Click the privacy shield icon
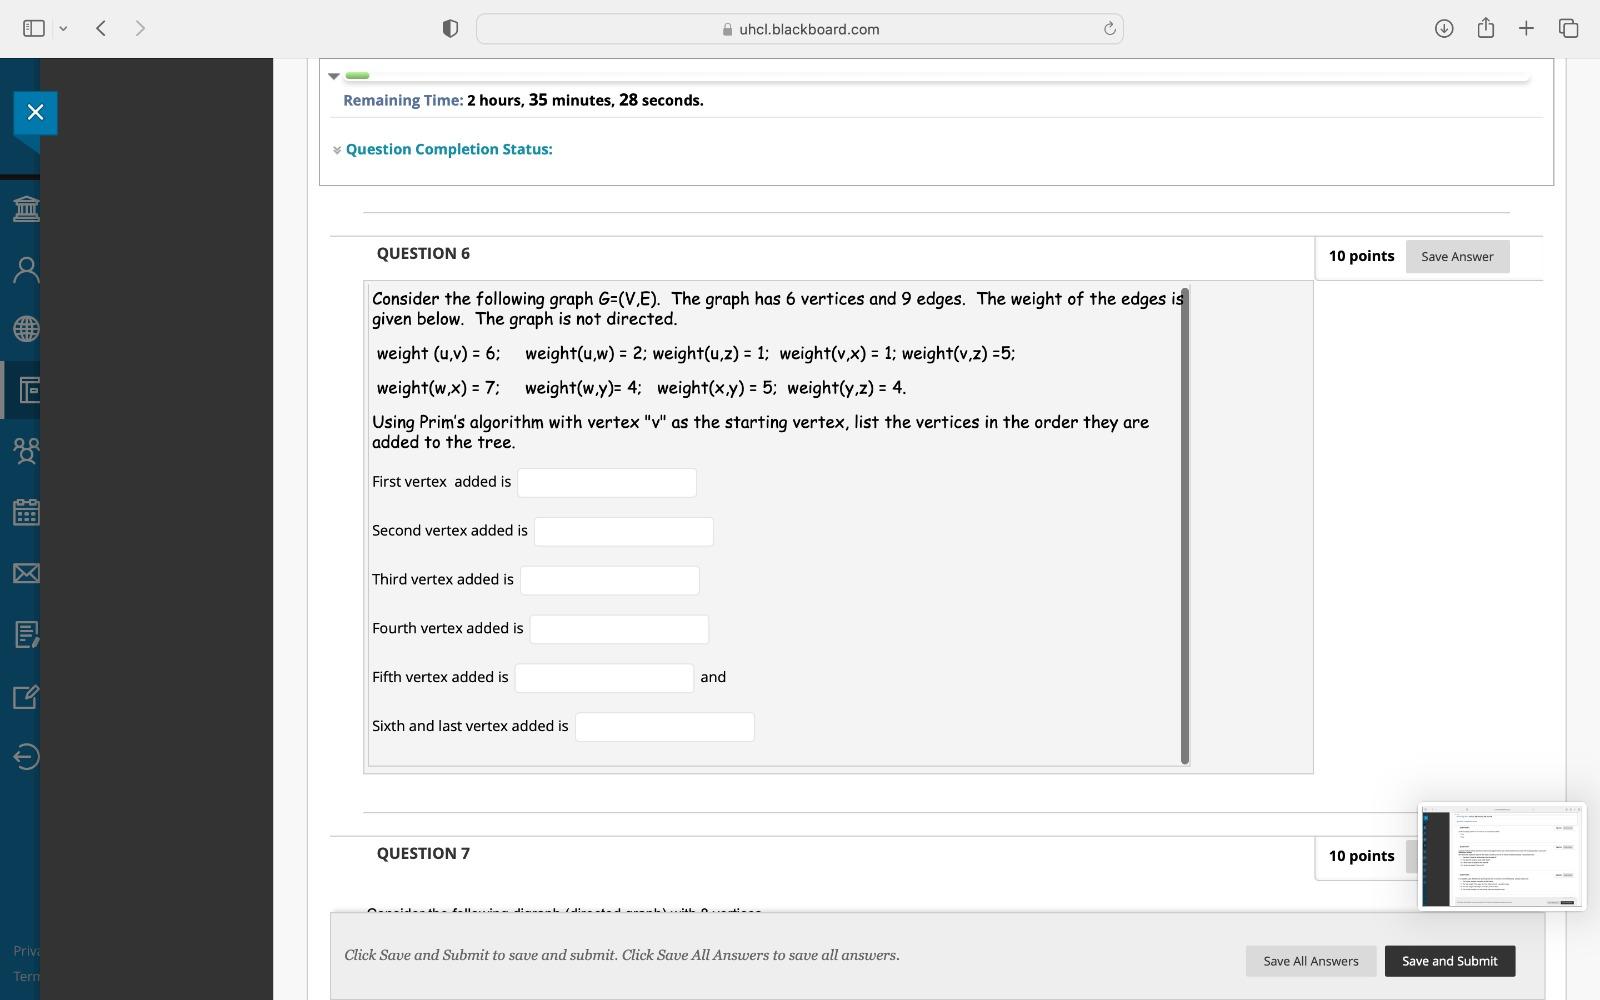The width and height of the screenshot is (1600, 1000). 450,29
